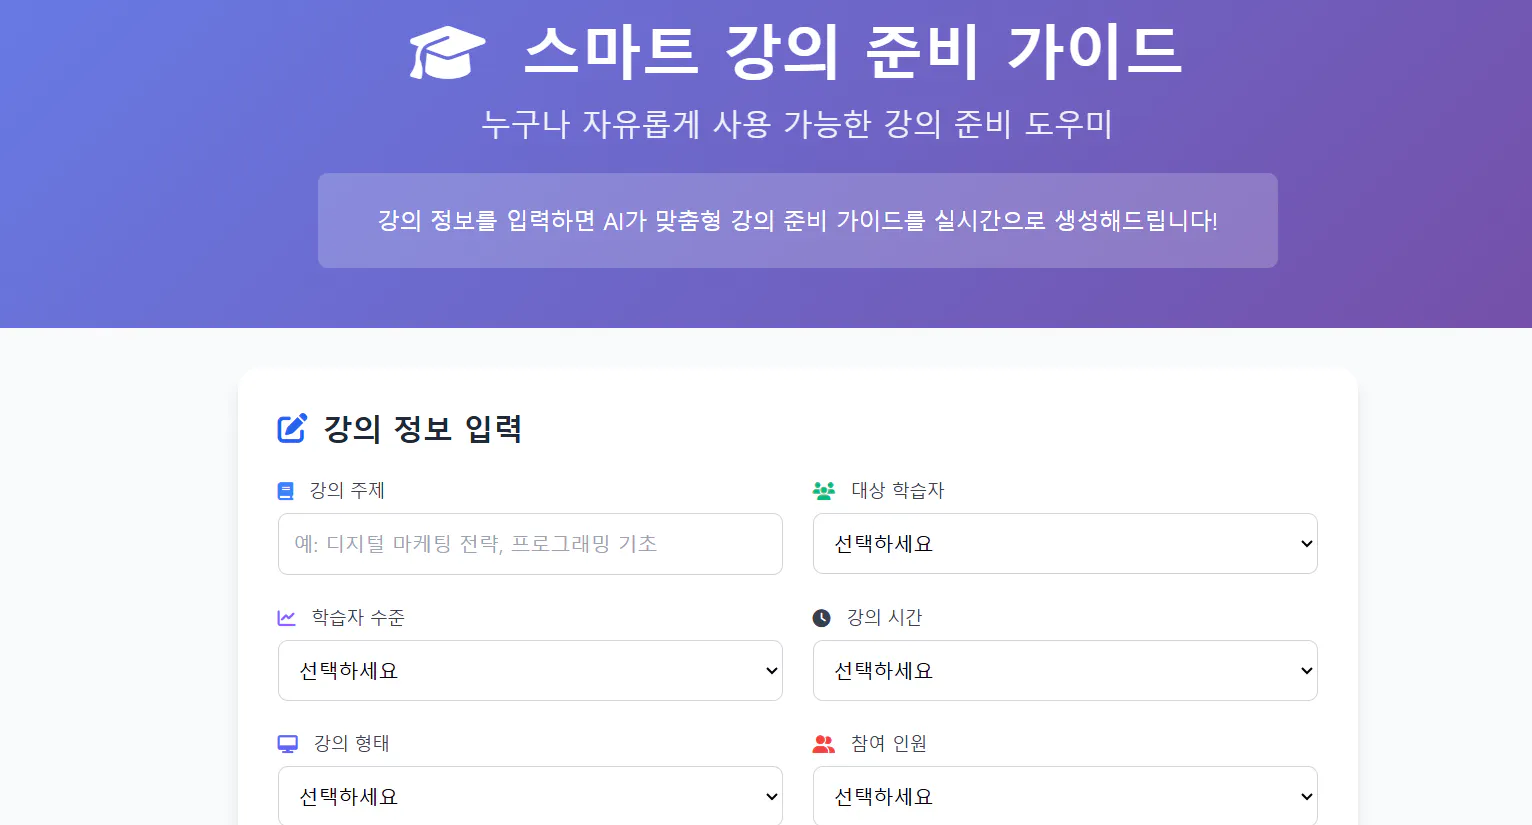Open the 대상 학습자 dropdown
This screenshot has height=825, width=1532.
pos(1065,543)
